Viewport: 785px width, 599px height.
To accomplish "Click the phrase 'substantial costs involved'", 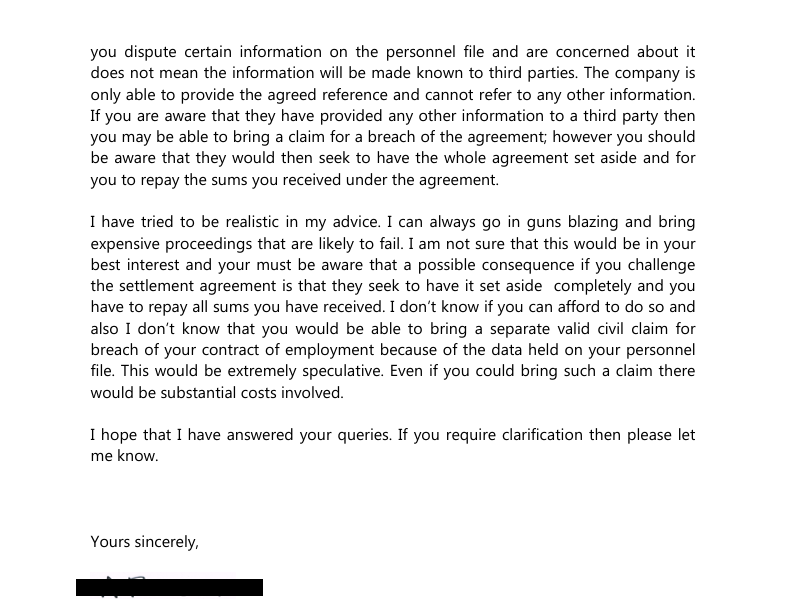I will [250, 393].
